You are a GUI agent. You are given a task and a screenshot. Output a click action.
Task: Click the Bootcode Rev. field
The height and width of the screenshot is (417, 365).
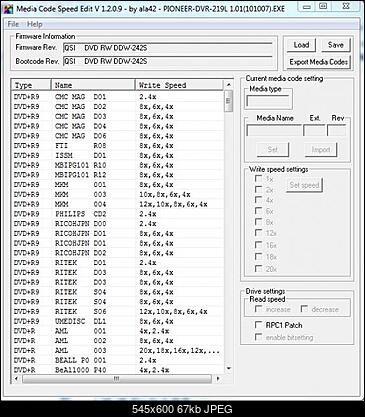(168, 61)
